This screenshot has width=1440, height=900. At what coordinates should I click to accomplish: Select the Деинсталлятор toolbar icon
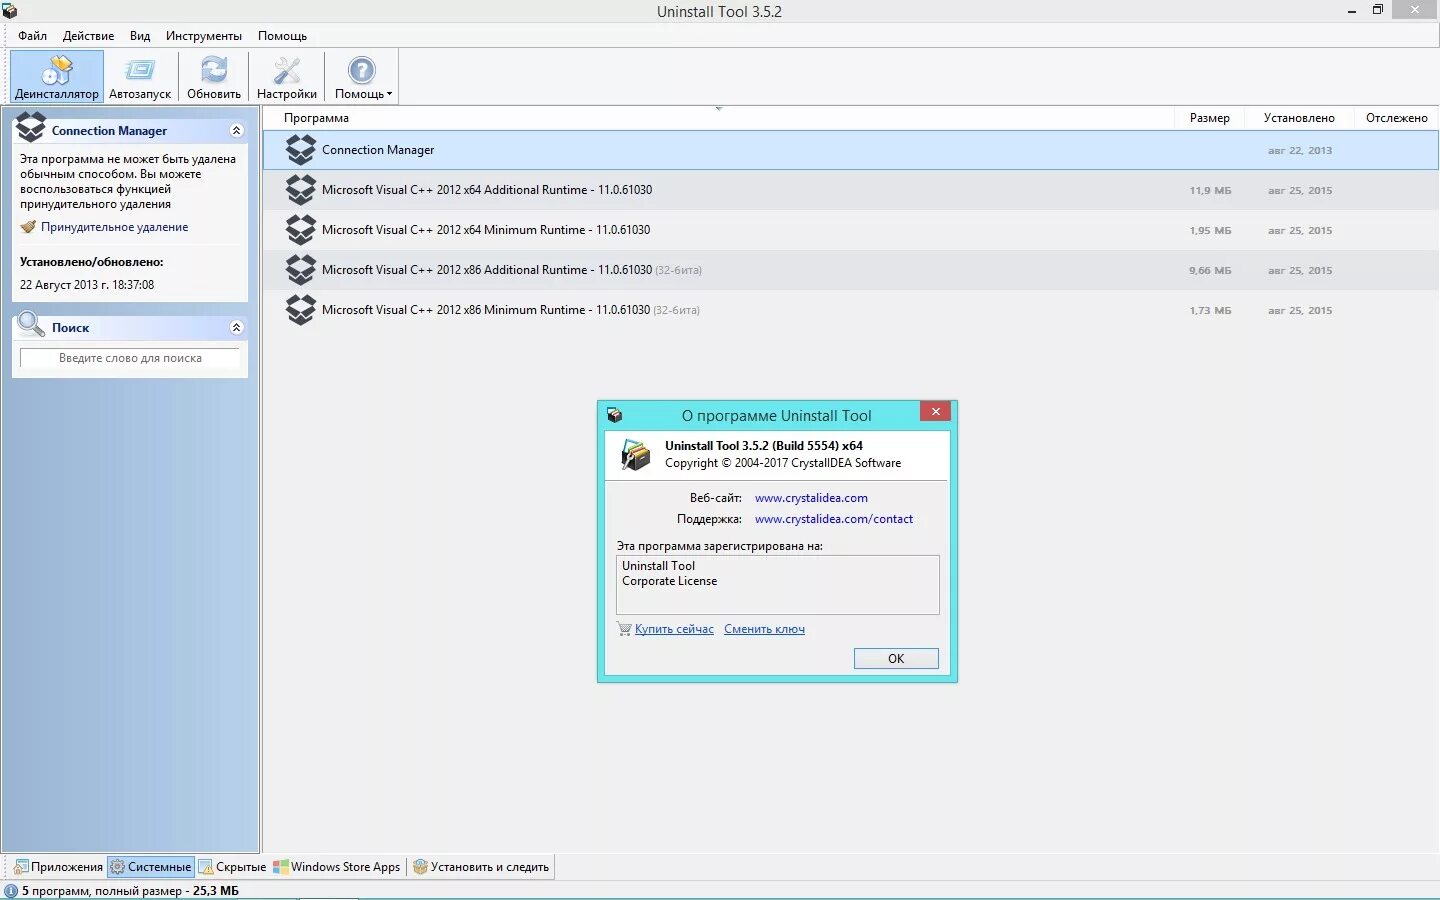pyautogui.click(x=57, y=77)
